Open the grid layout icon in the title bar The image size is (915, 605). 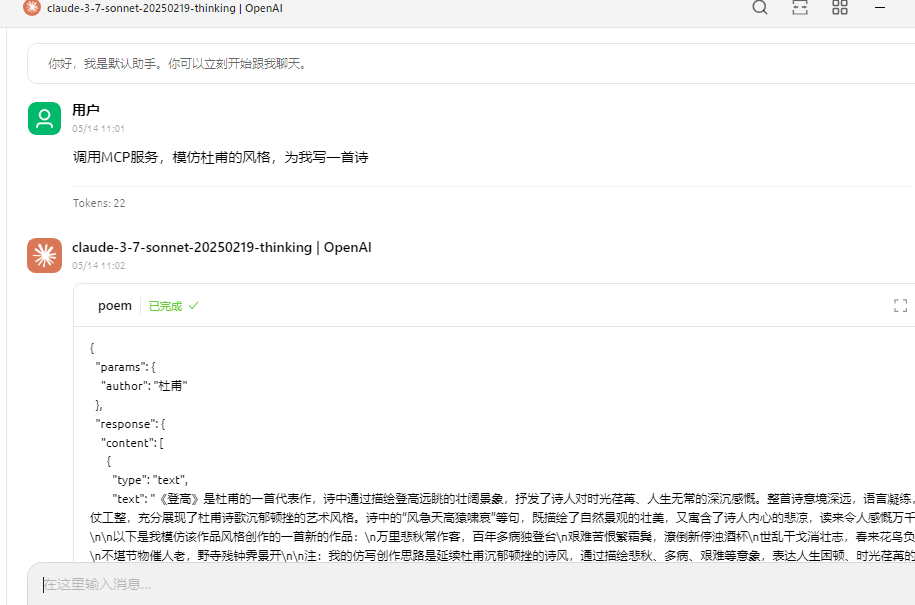839,8
